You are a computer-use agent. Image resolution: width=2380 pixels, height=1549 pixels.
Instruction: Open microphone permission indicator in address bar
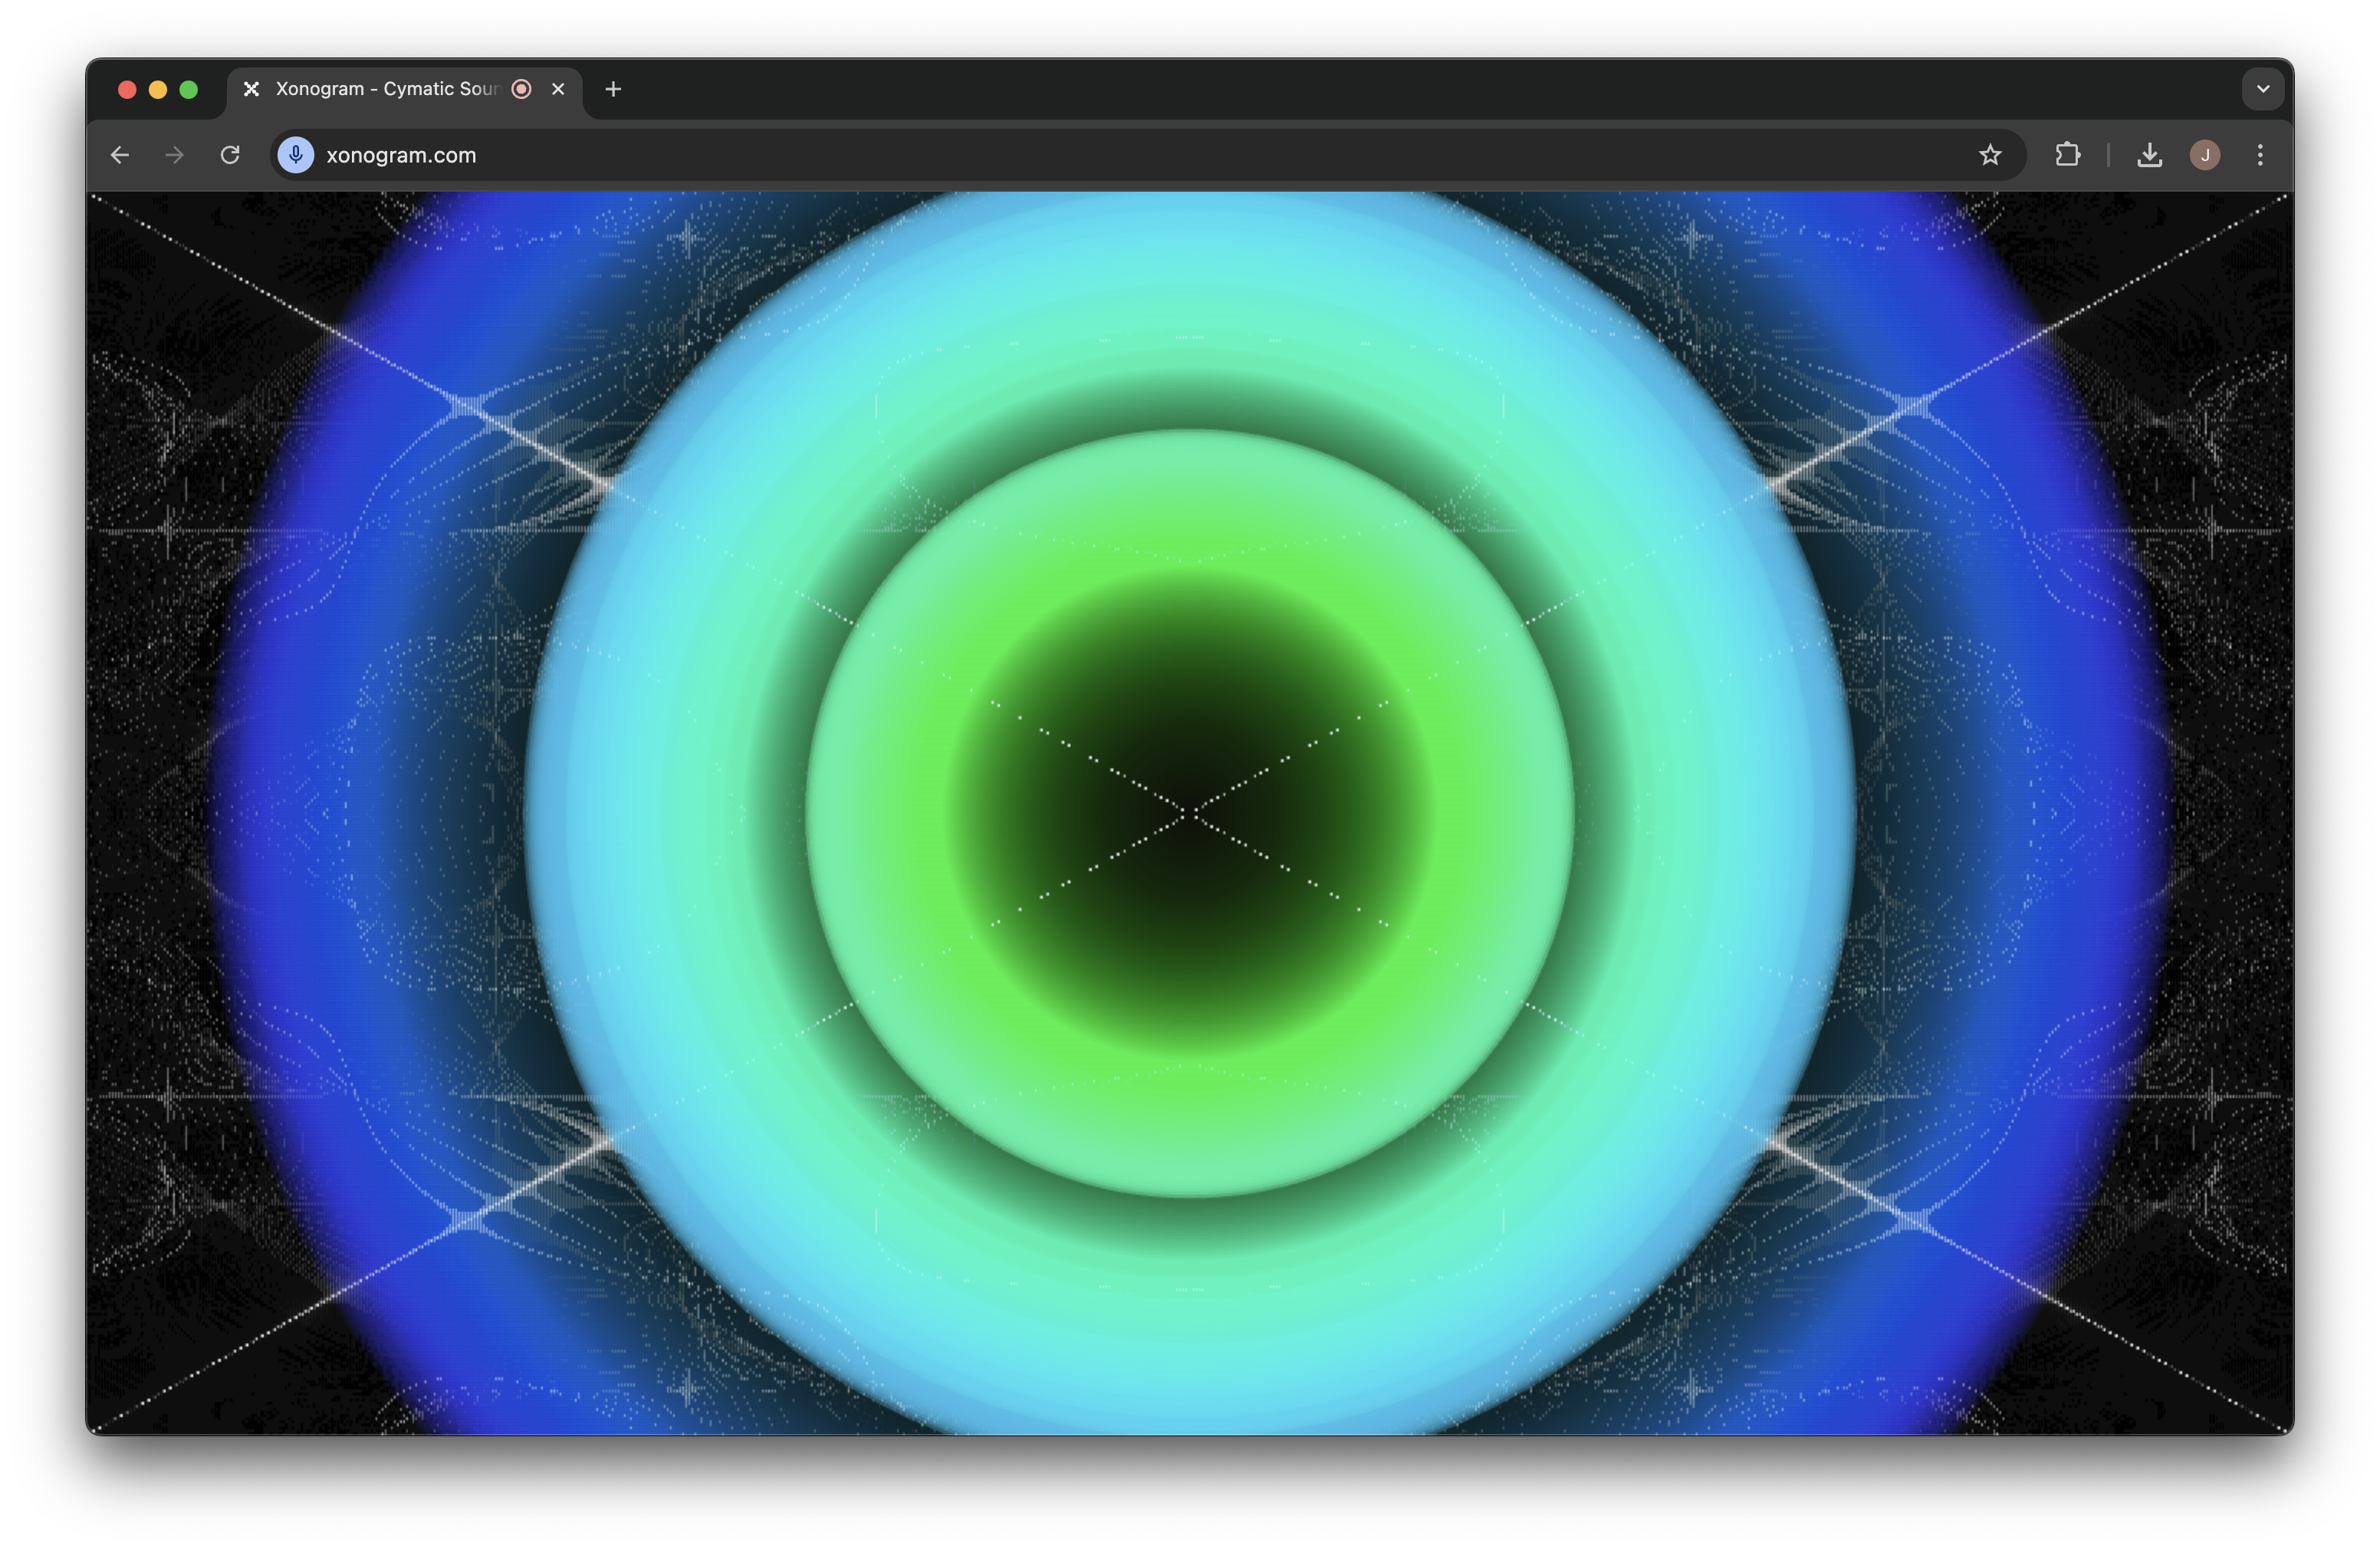coord(296,155)
